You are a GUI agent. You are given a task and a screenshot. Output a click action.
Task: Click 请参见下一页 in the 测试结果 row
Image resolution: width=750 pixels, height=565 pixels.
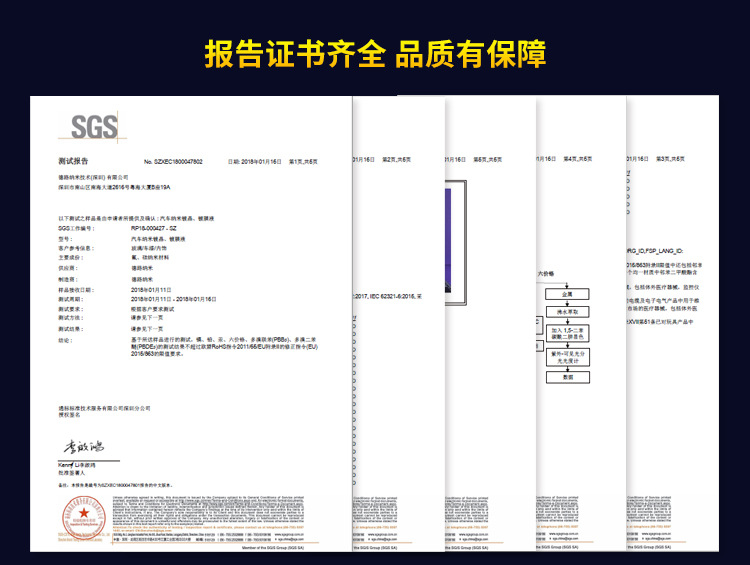pos(147,329)
